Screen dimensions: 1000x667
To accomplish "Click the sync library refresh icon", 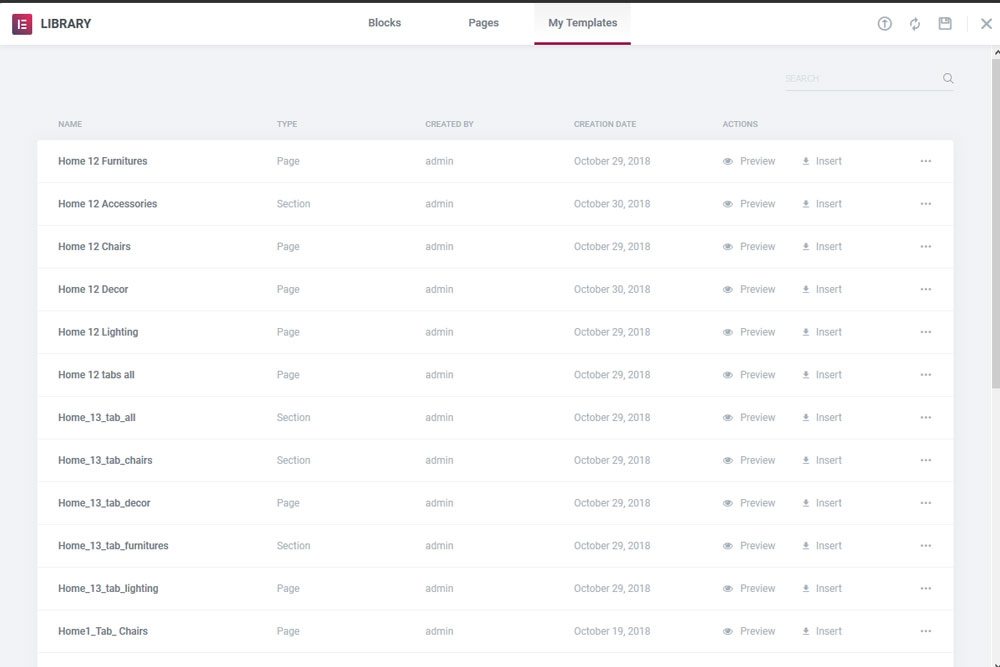I will tap(915, 24).
